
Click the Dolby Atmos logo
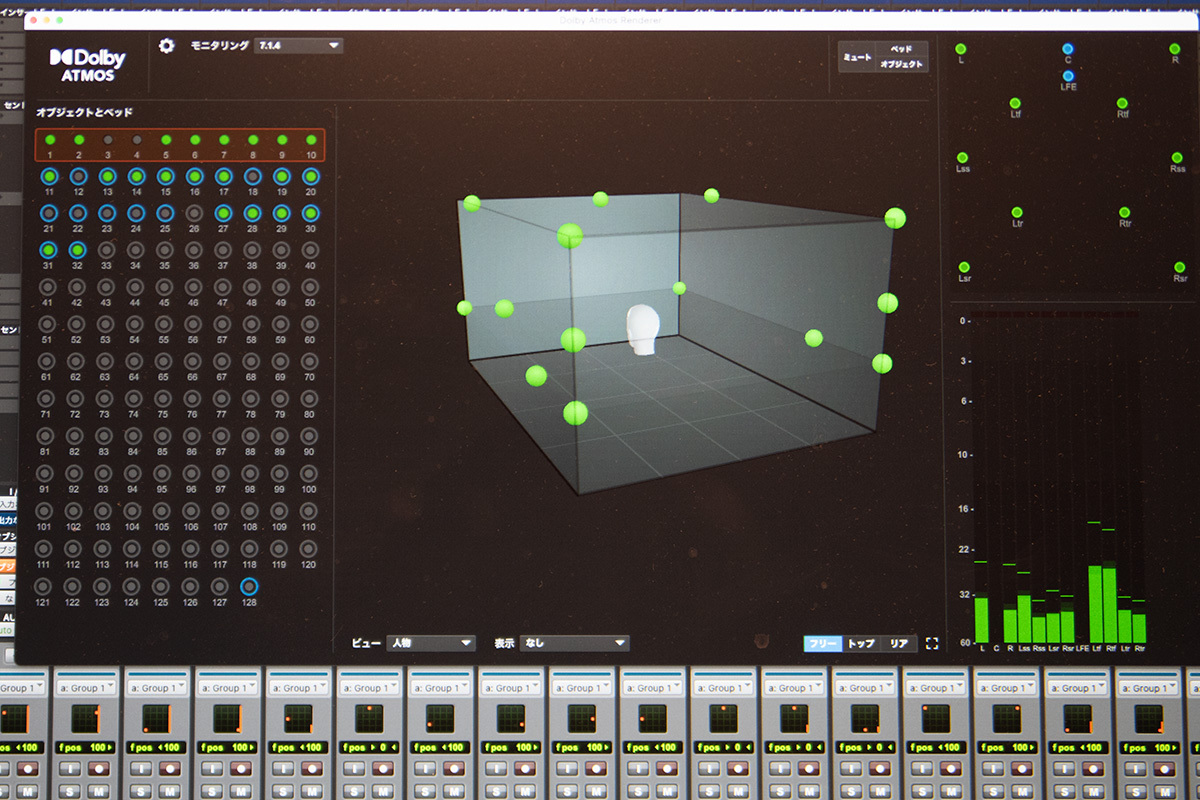pos(87,64)
